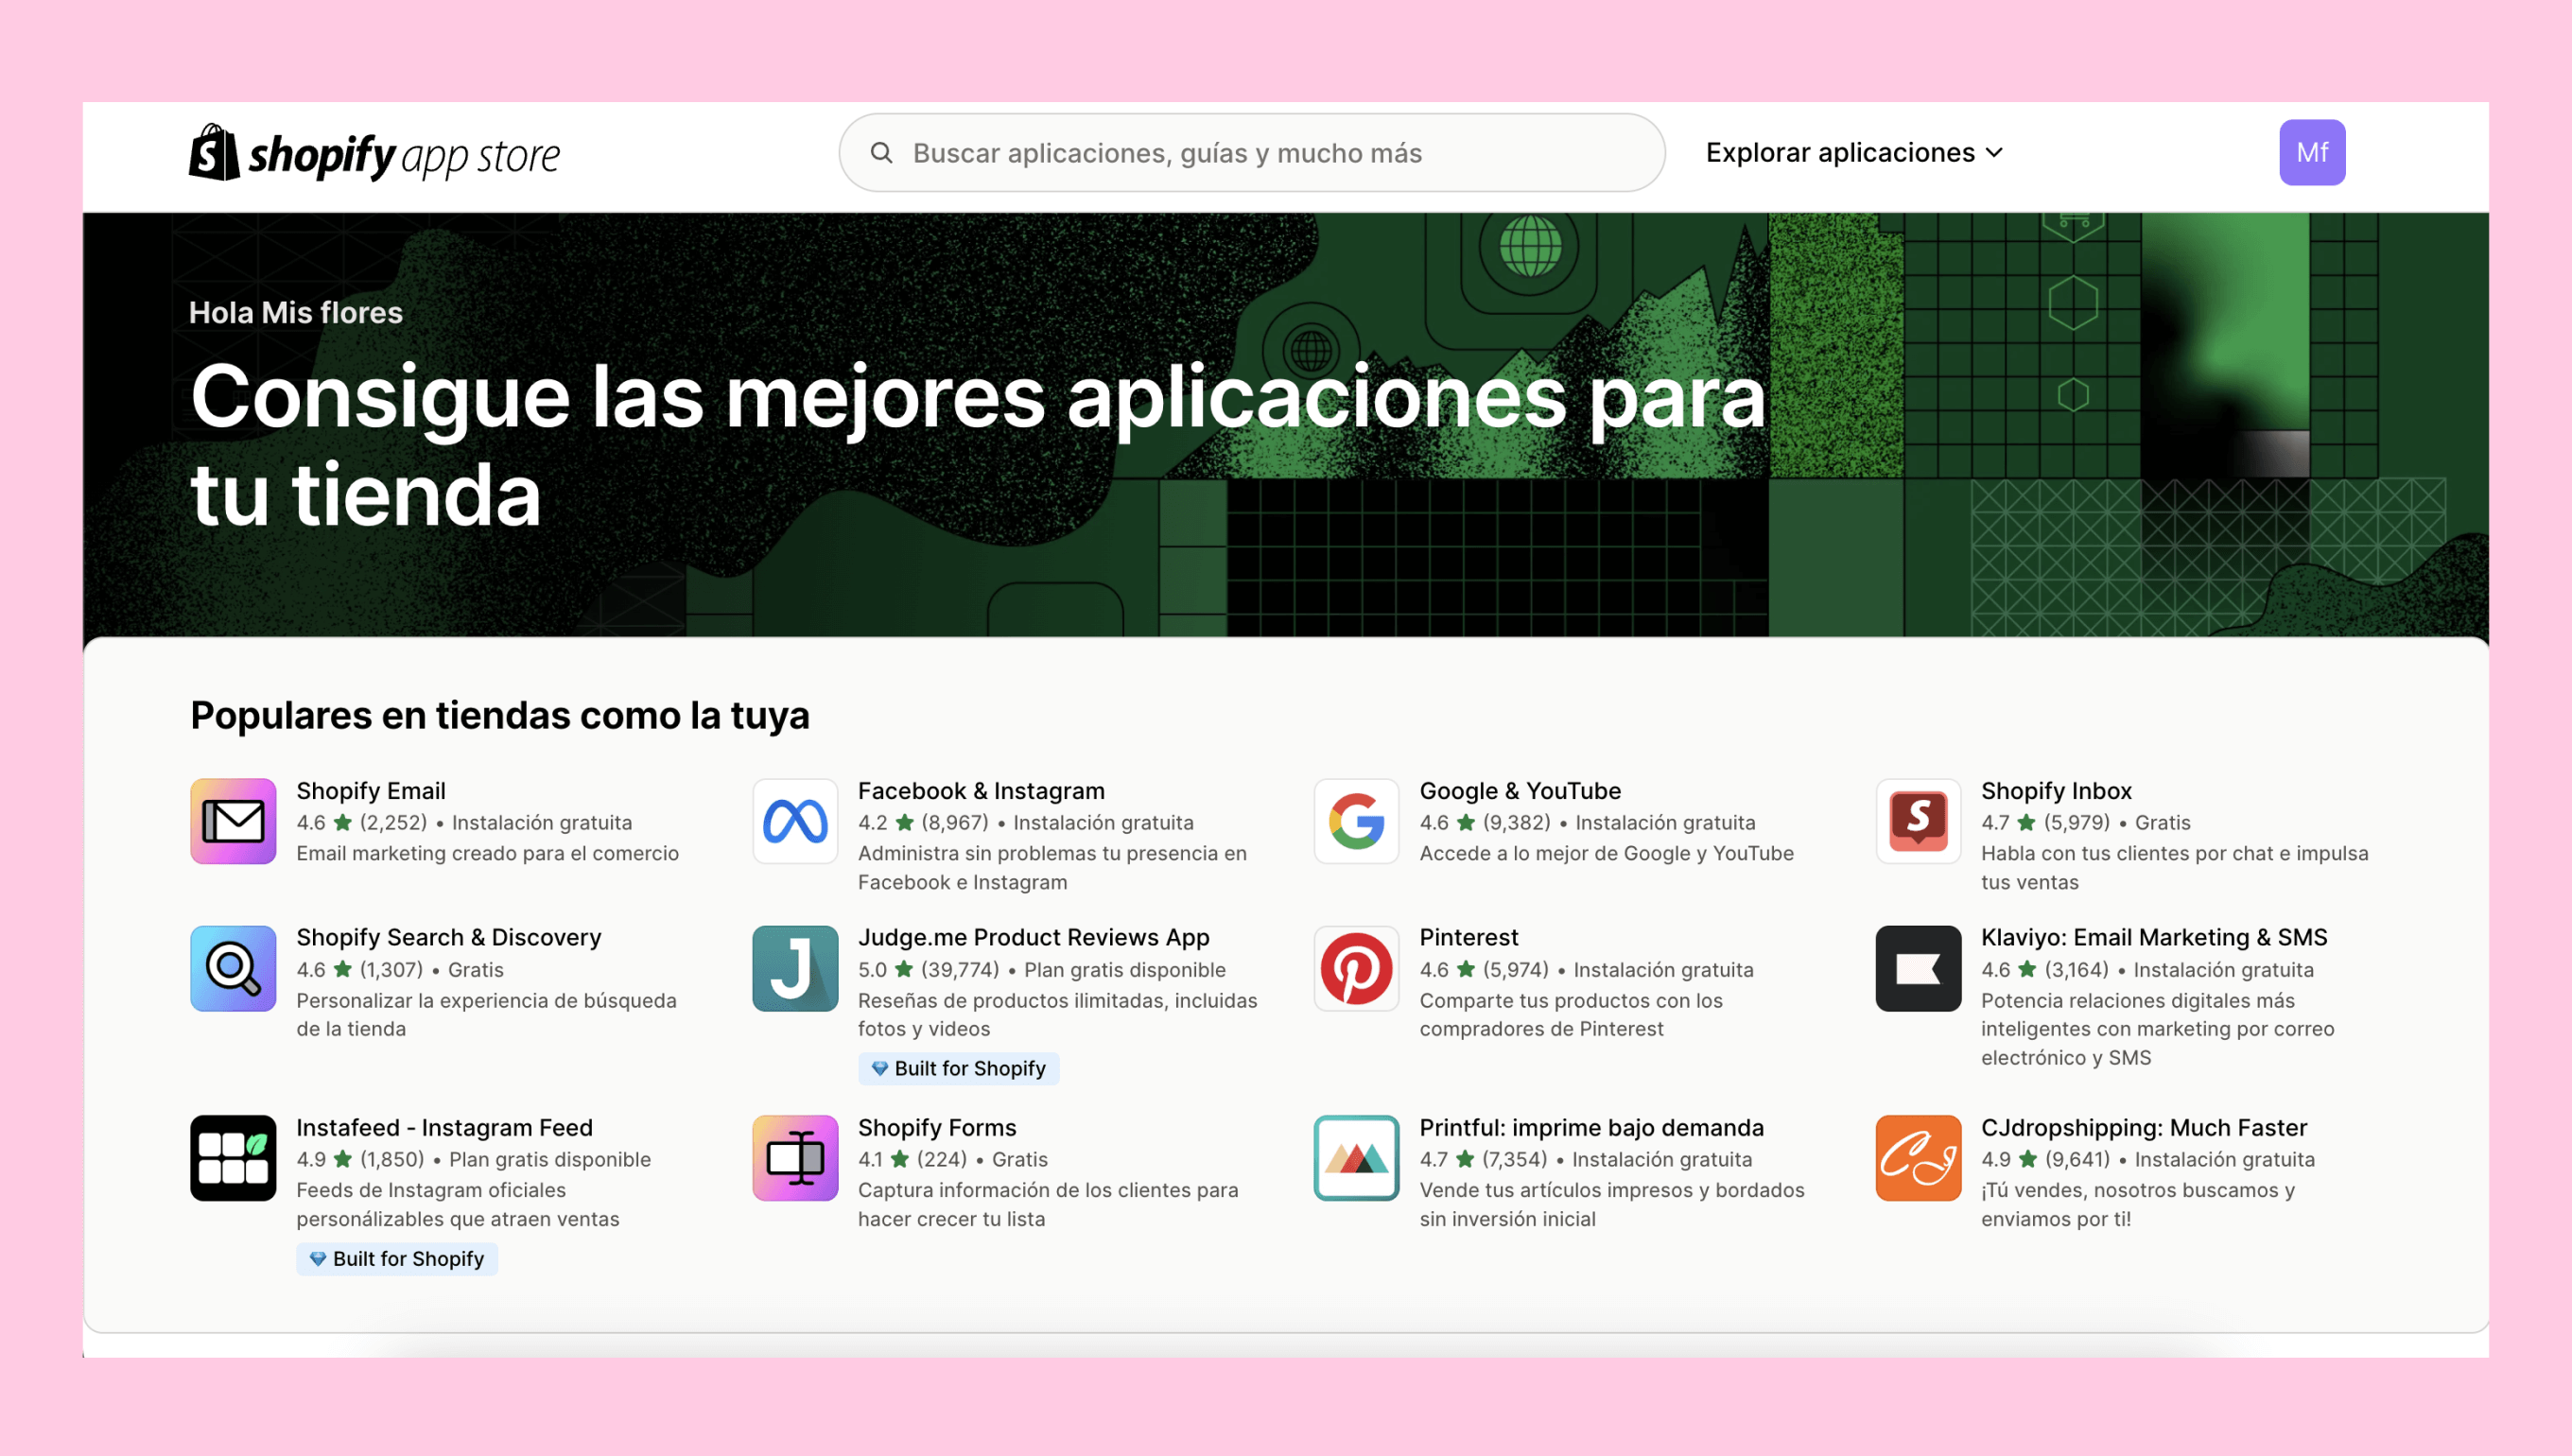Open Shopify Search & Discovery magnifier icon
The height and width of the screenshot is (1456, 2572).
point(233,968)
